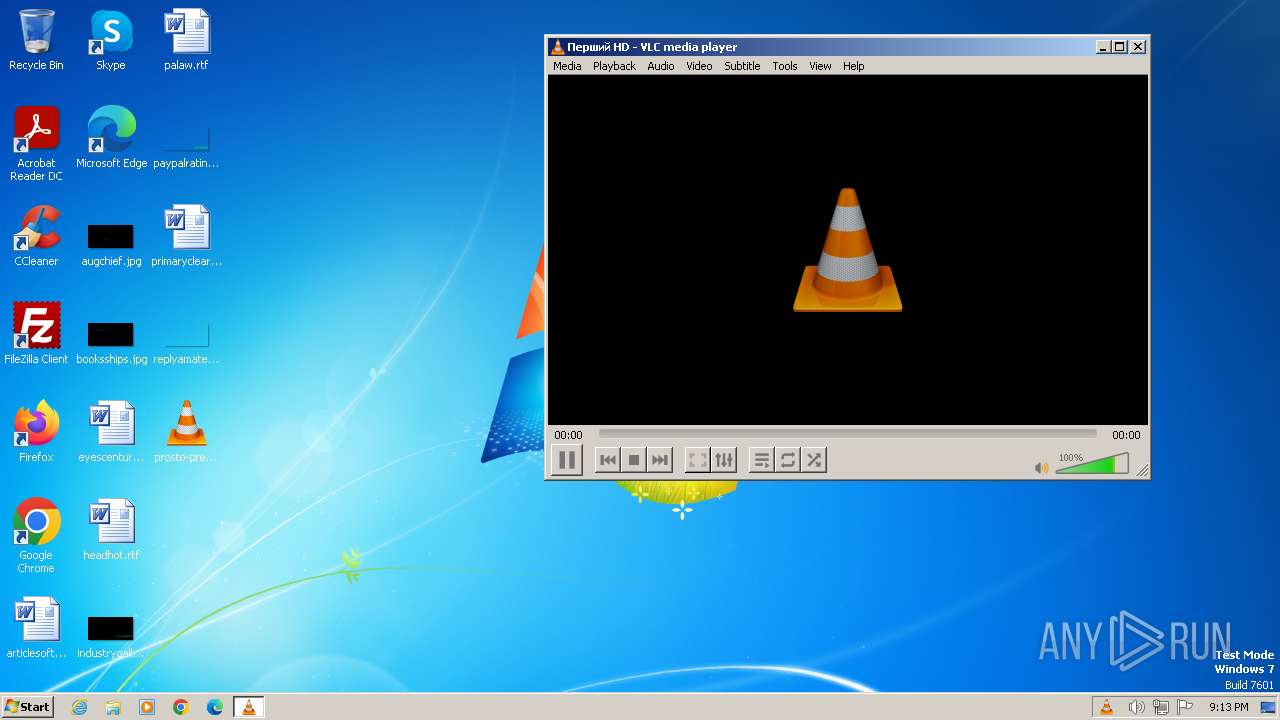Image resolution: width=1280 pixels, height=720 pixels.
Task: Select the prosto-pre VLC media file
Action: tap(186, 432)
